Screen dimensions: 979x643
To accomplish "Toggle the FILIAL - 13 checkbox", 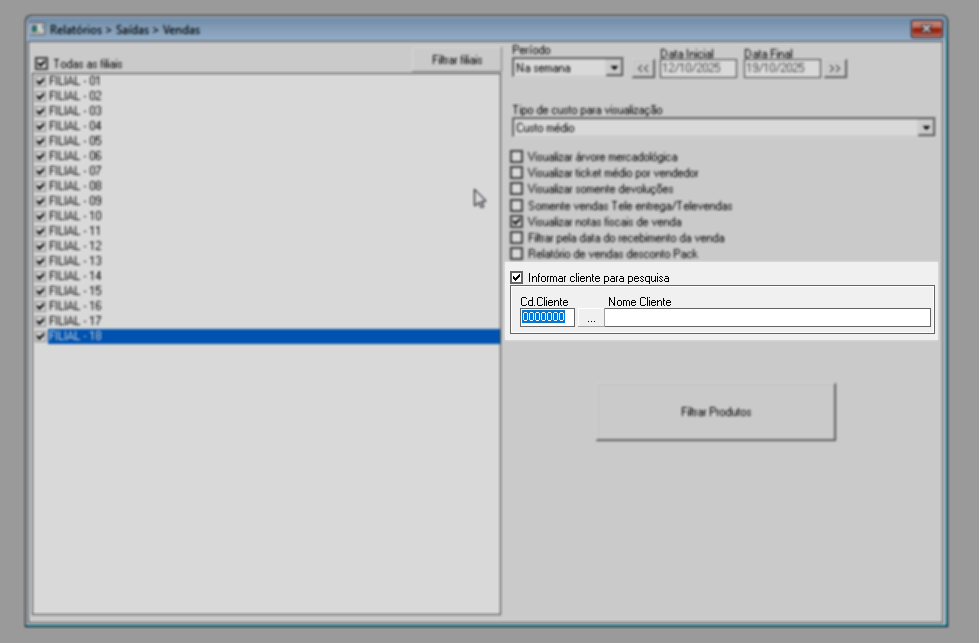I will point(41,261).
